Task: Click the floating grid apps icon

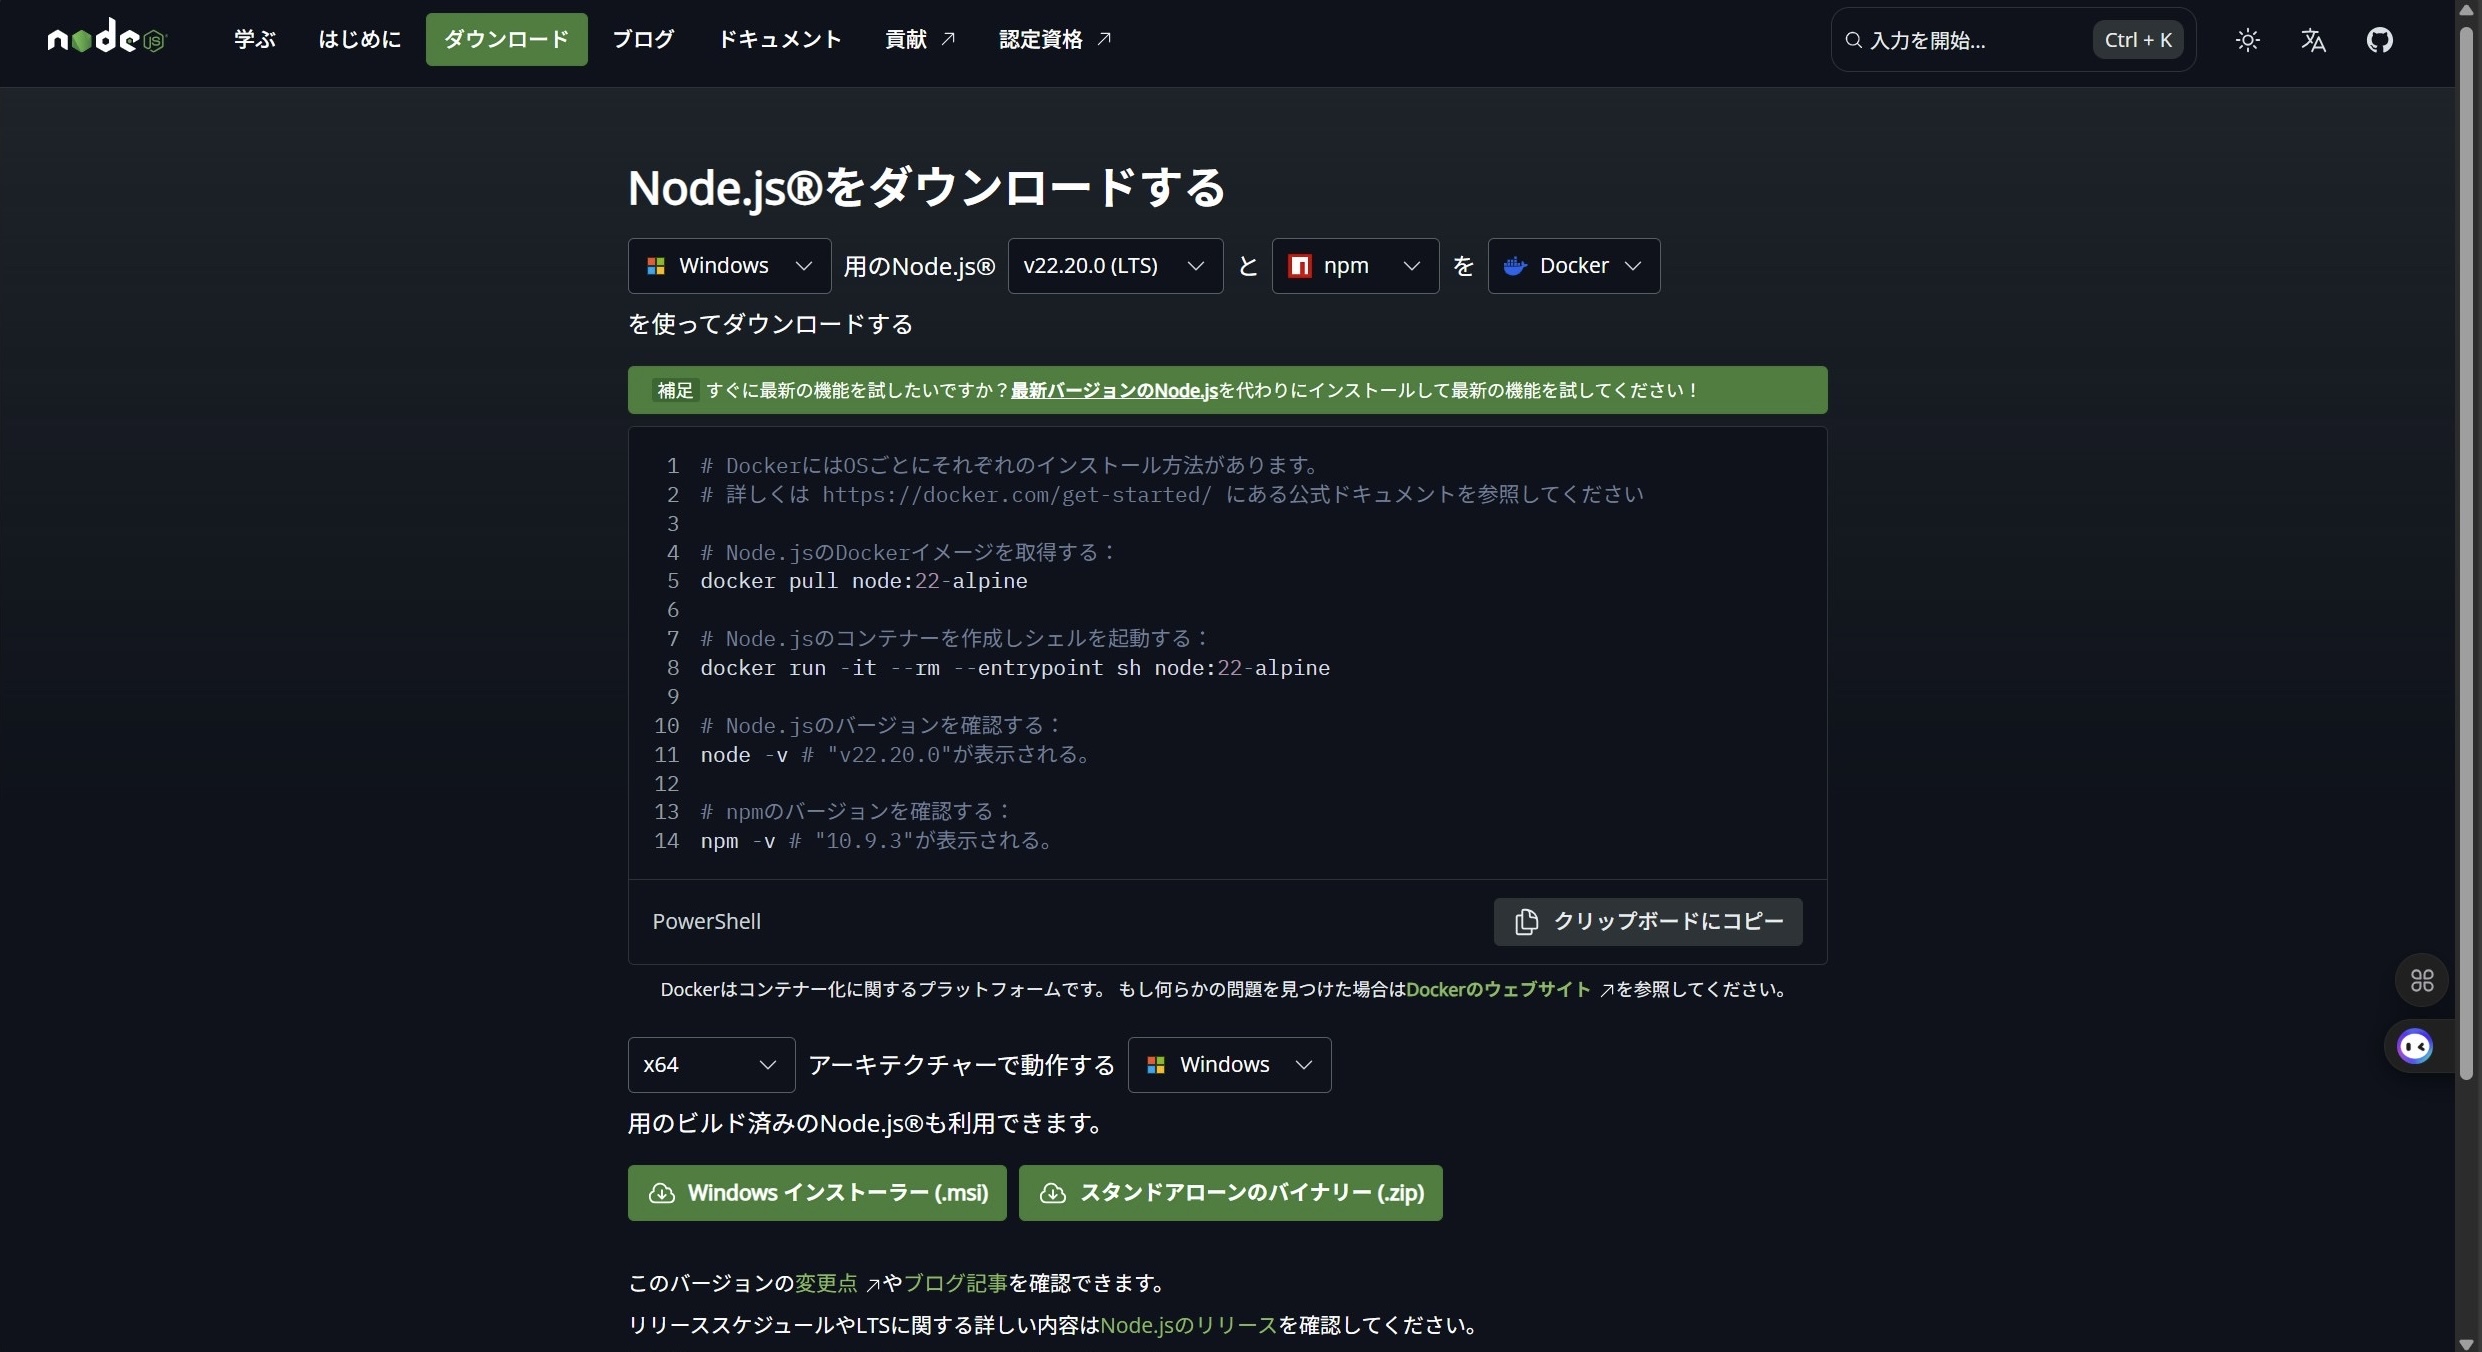Action: 2421,980
